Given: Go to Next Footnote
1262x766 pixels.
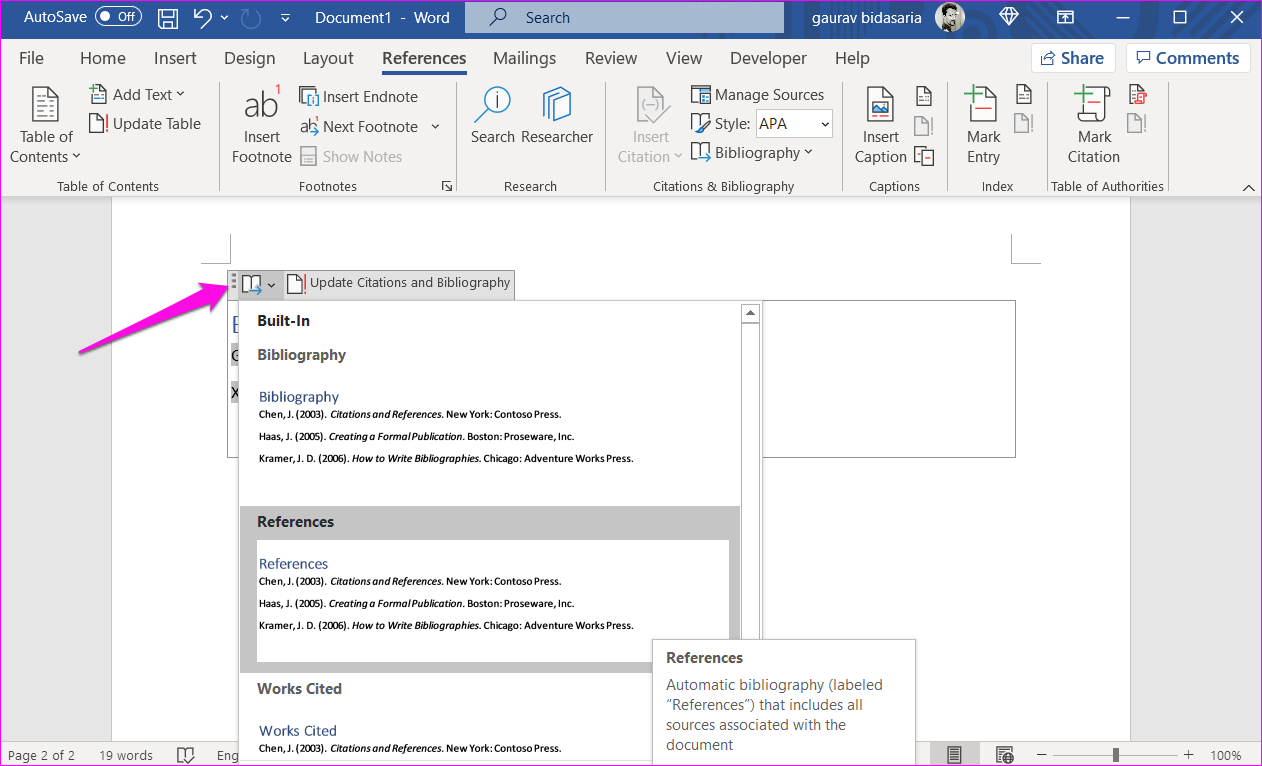Looking at the screenshot, I should (359, 127).
